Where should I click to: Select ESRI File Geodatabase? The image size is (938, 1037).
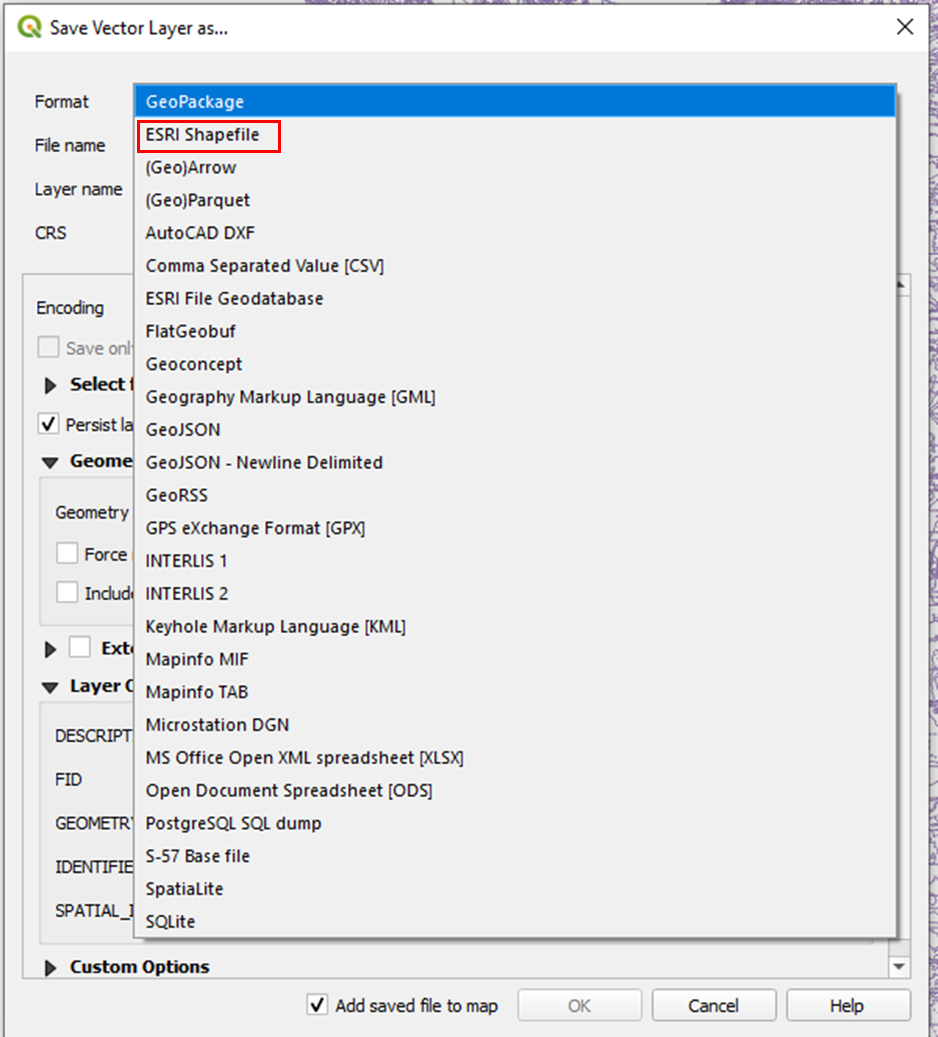pos(515,298)
